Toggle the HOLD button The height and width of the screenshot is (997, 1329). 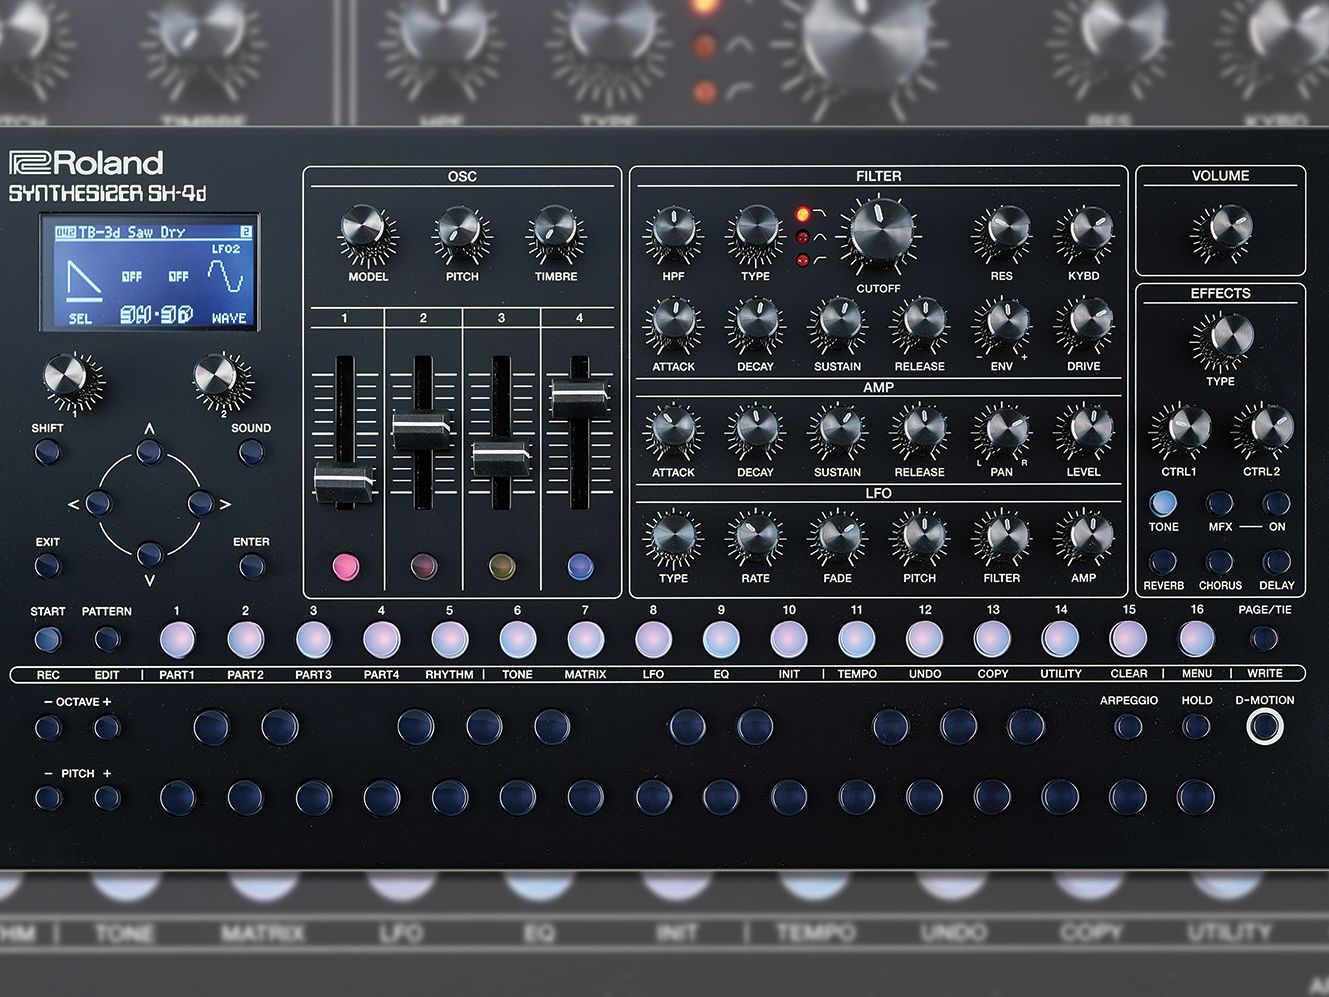1196,727
